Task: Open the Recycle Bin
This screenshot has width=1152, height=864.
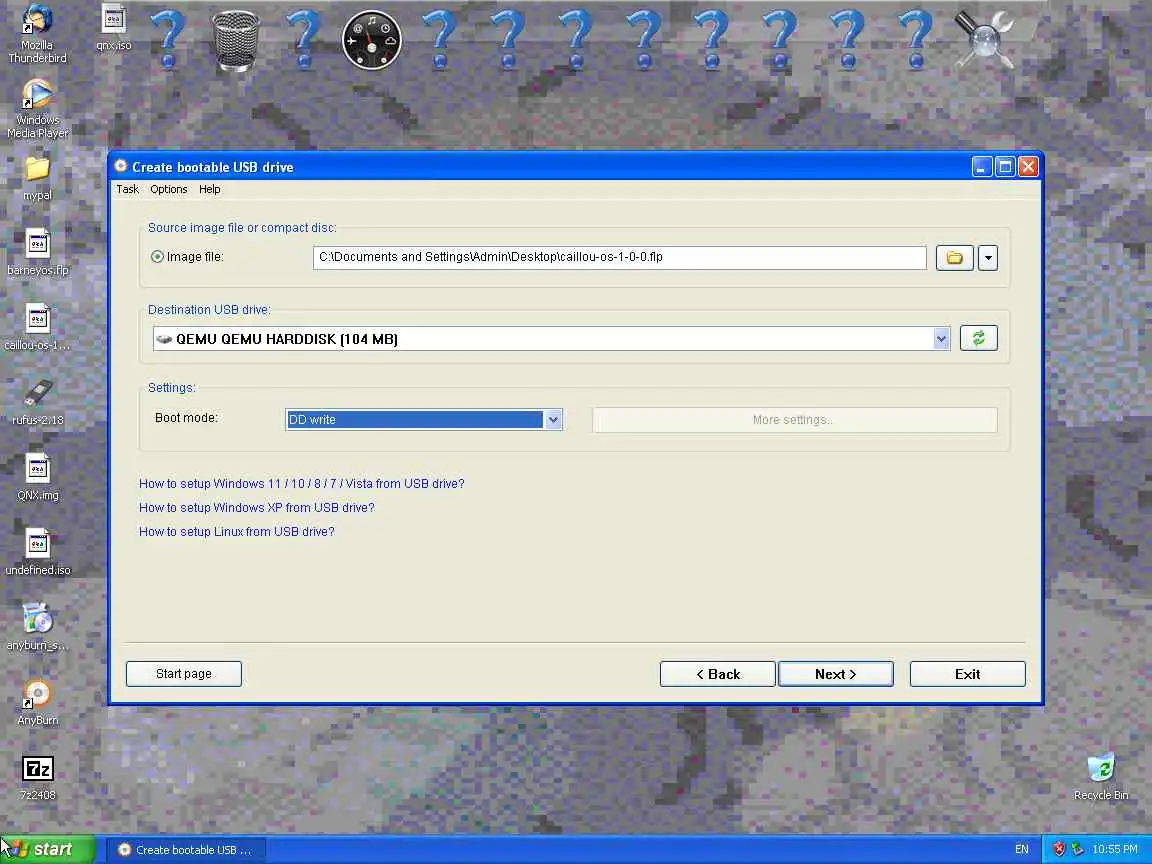Action: (1101, 777)
